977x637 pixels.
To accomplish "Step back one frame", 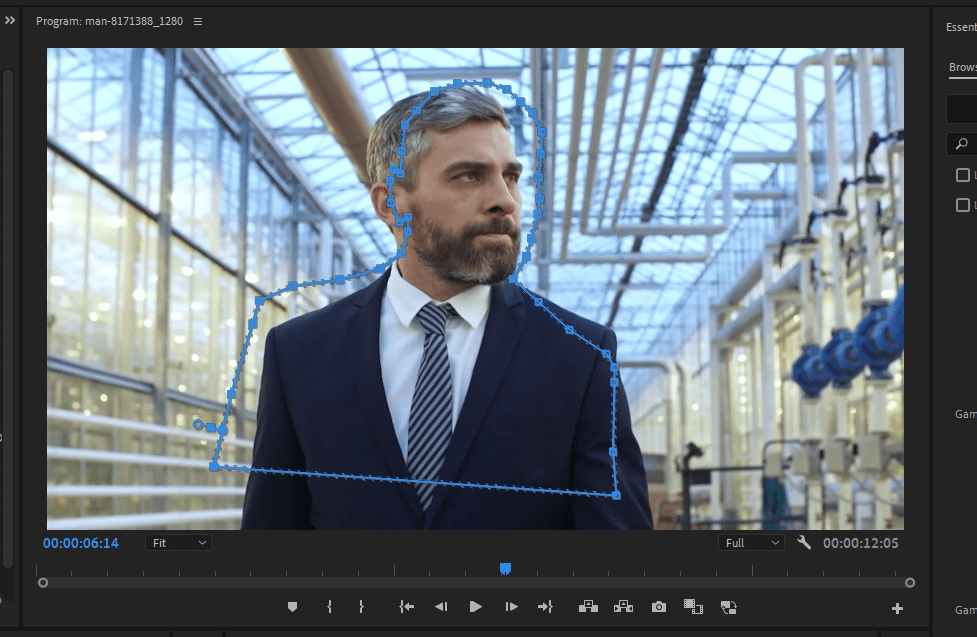I will [x=440, y=606].
